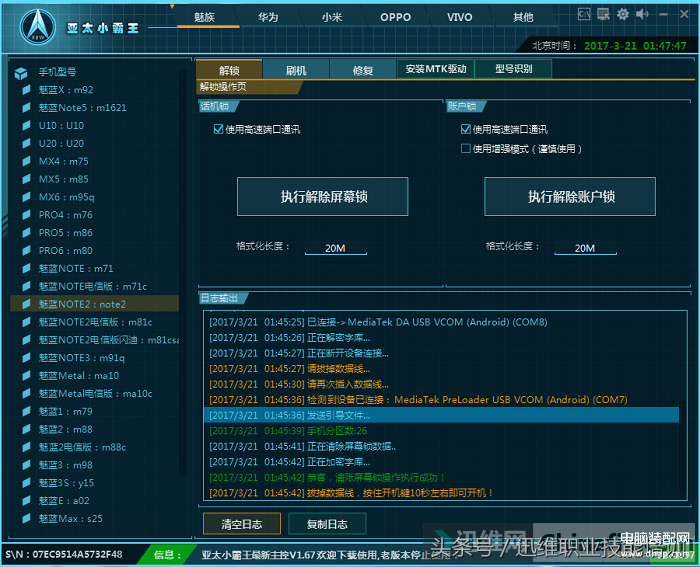Viewport: 700px width, 567px height.
Task: Open the command prompt icon in title bar
Action: 584,14
